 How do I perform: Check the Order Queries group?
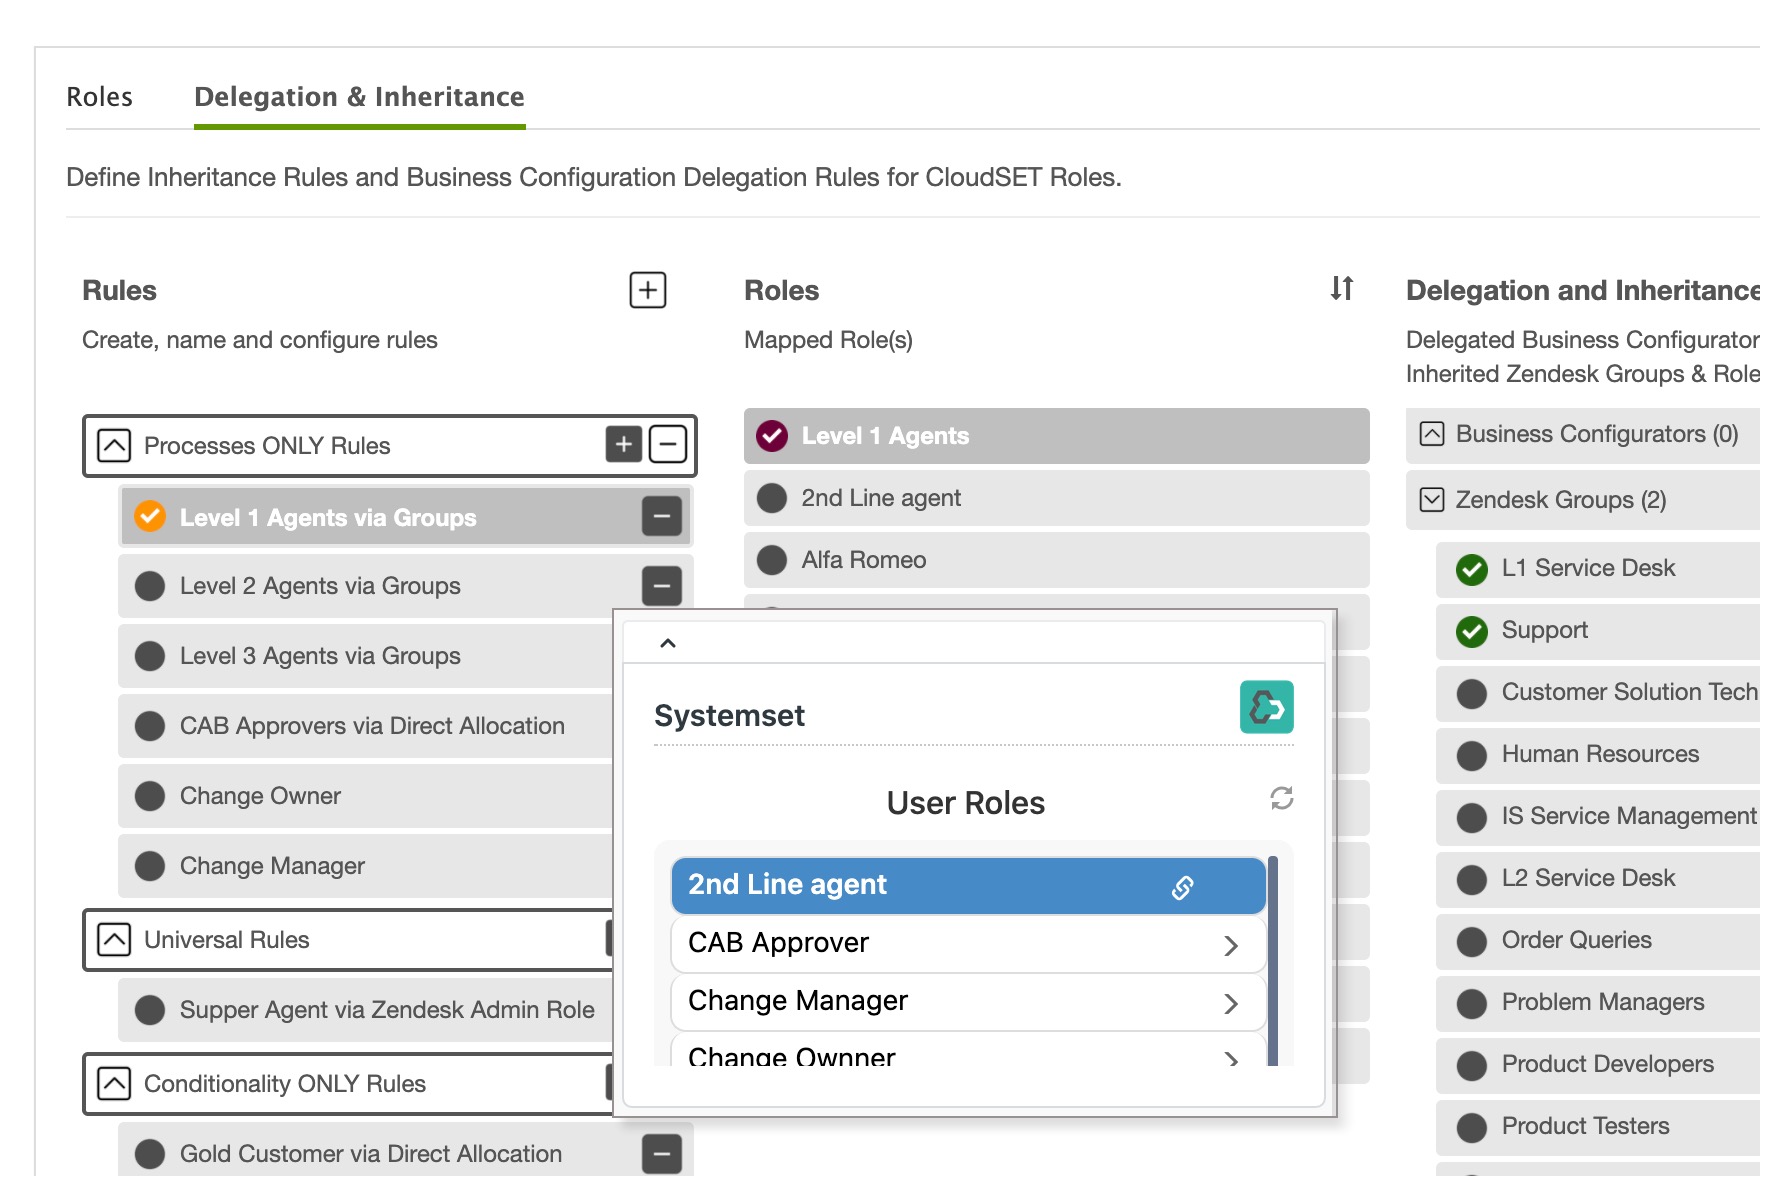(1472, 942)
